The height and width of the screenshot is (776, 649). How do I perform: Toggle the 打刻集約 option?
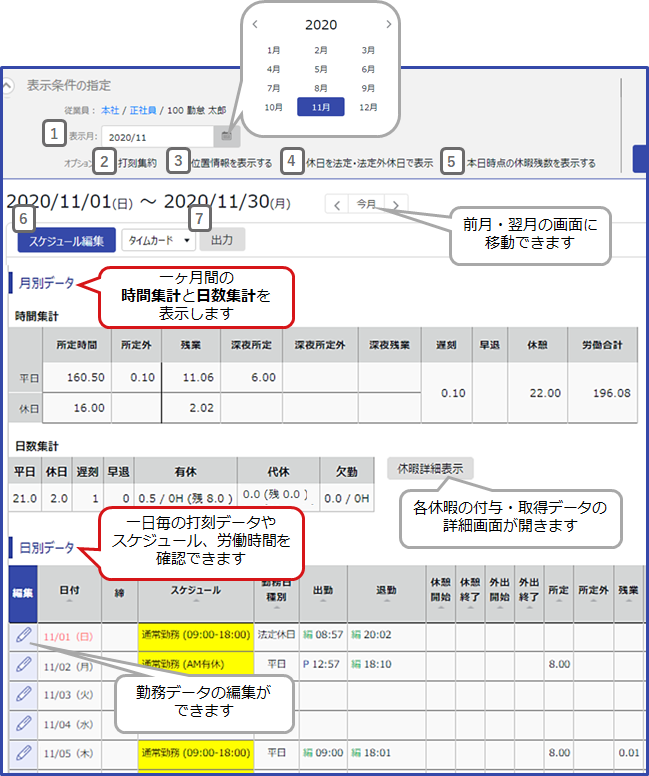pos(134,162)
